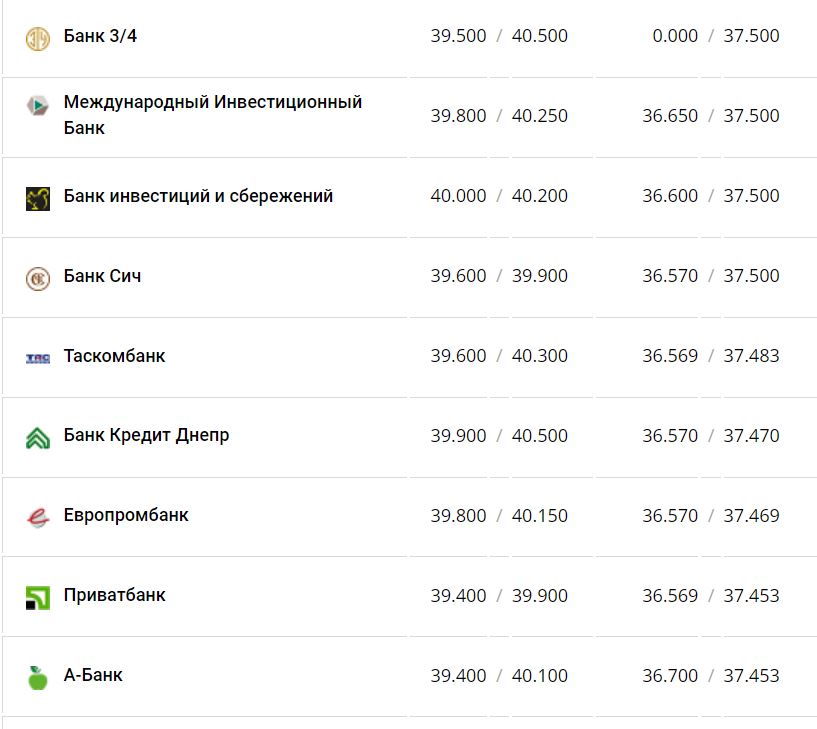Click the Приватбанк green square logo
This screenshot has height=729, width=817.
(x=37, y=597)
